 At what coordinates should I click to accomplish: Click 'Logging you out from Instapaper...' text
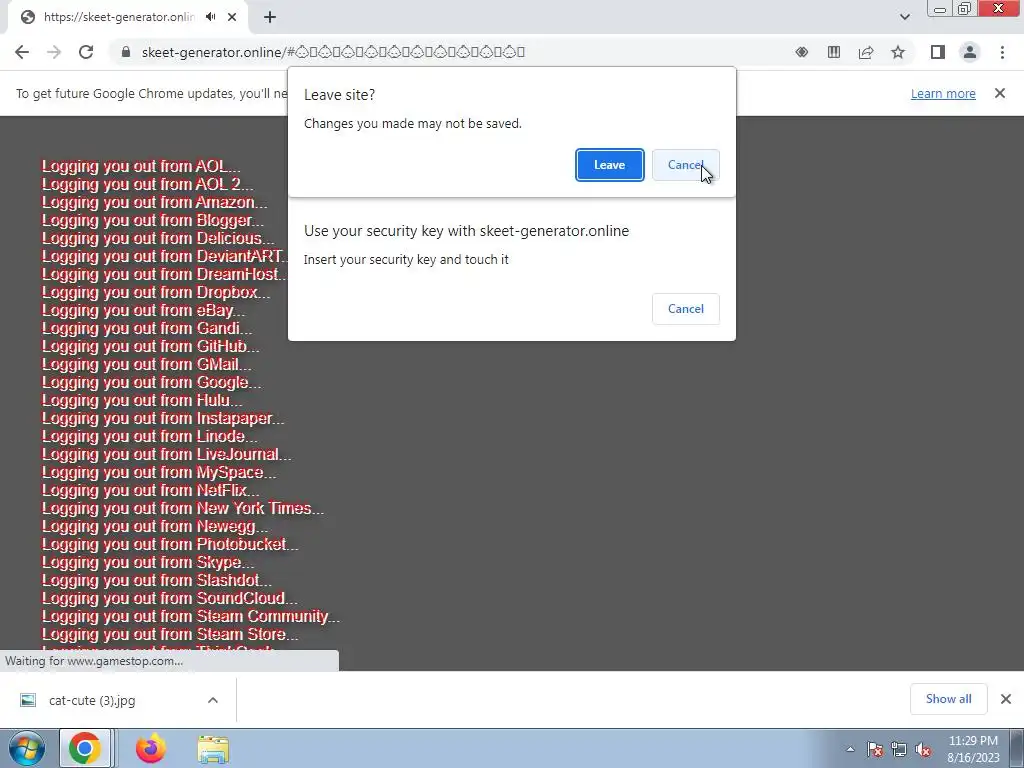(x=163, y=418)
